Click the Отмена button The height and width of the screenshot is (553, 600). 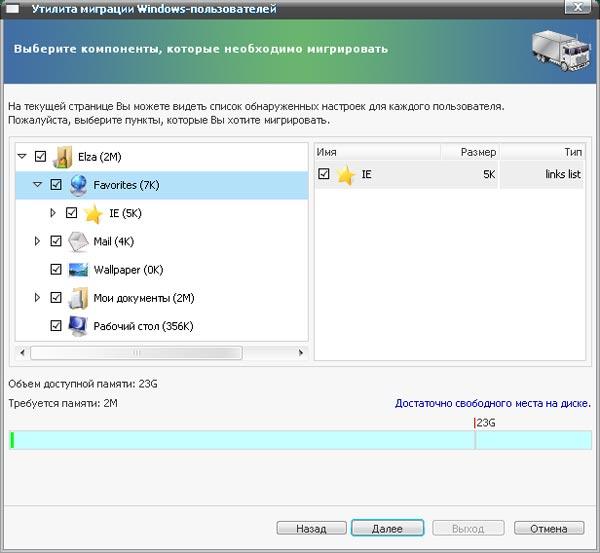coord(549,529)
